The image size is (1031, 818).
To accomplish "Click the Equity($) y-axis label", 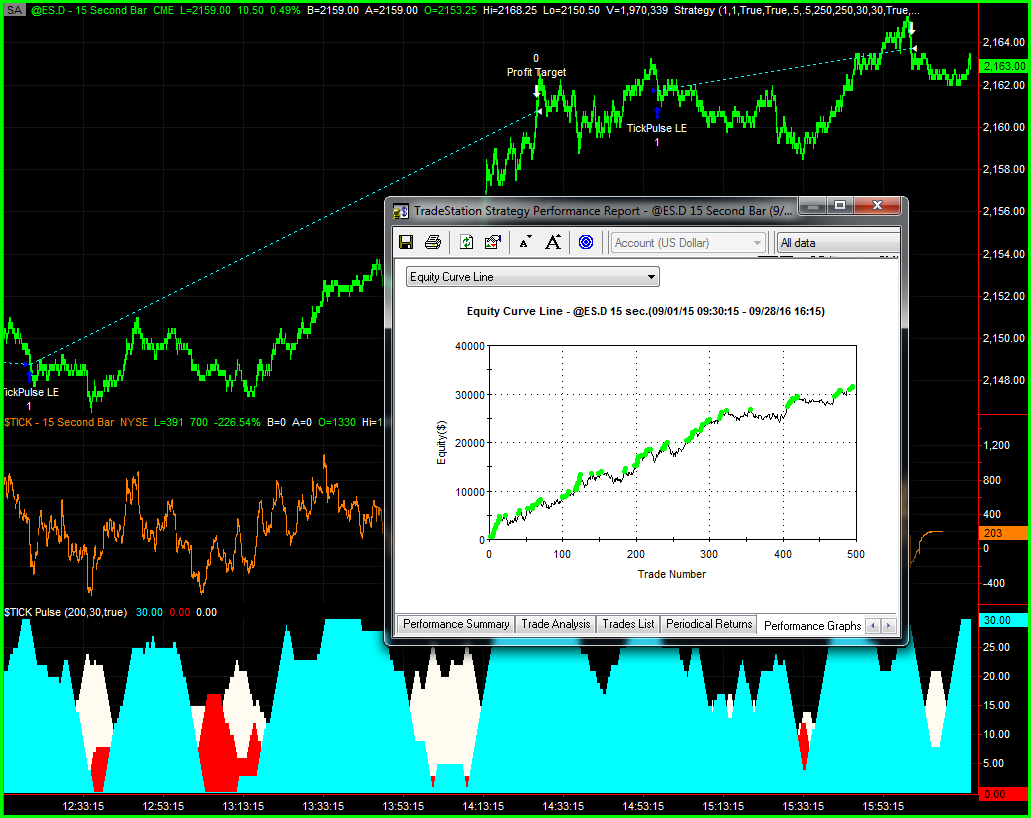I will click(441, 442).
